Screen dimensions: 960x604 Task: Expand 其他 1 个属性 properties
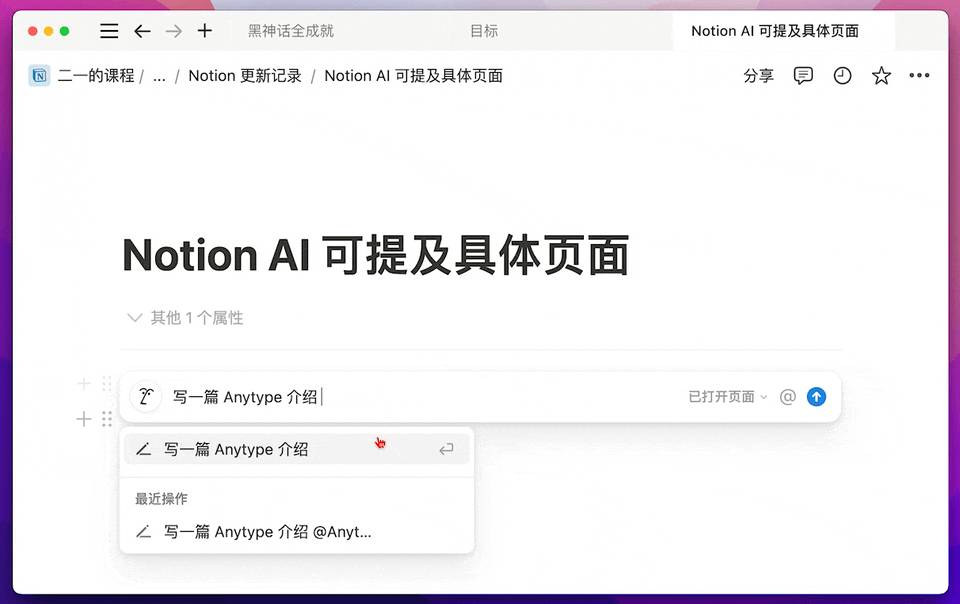(185, 318)
